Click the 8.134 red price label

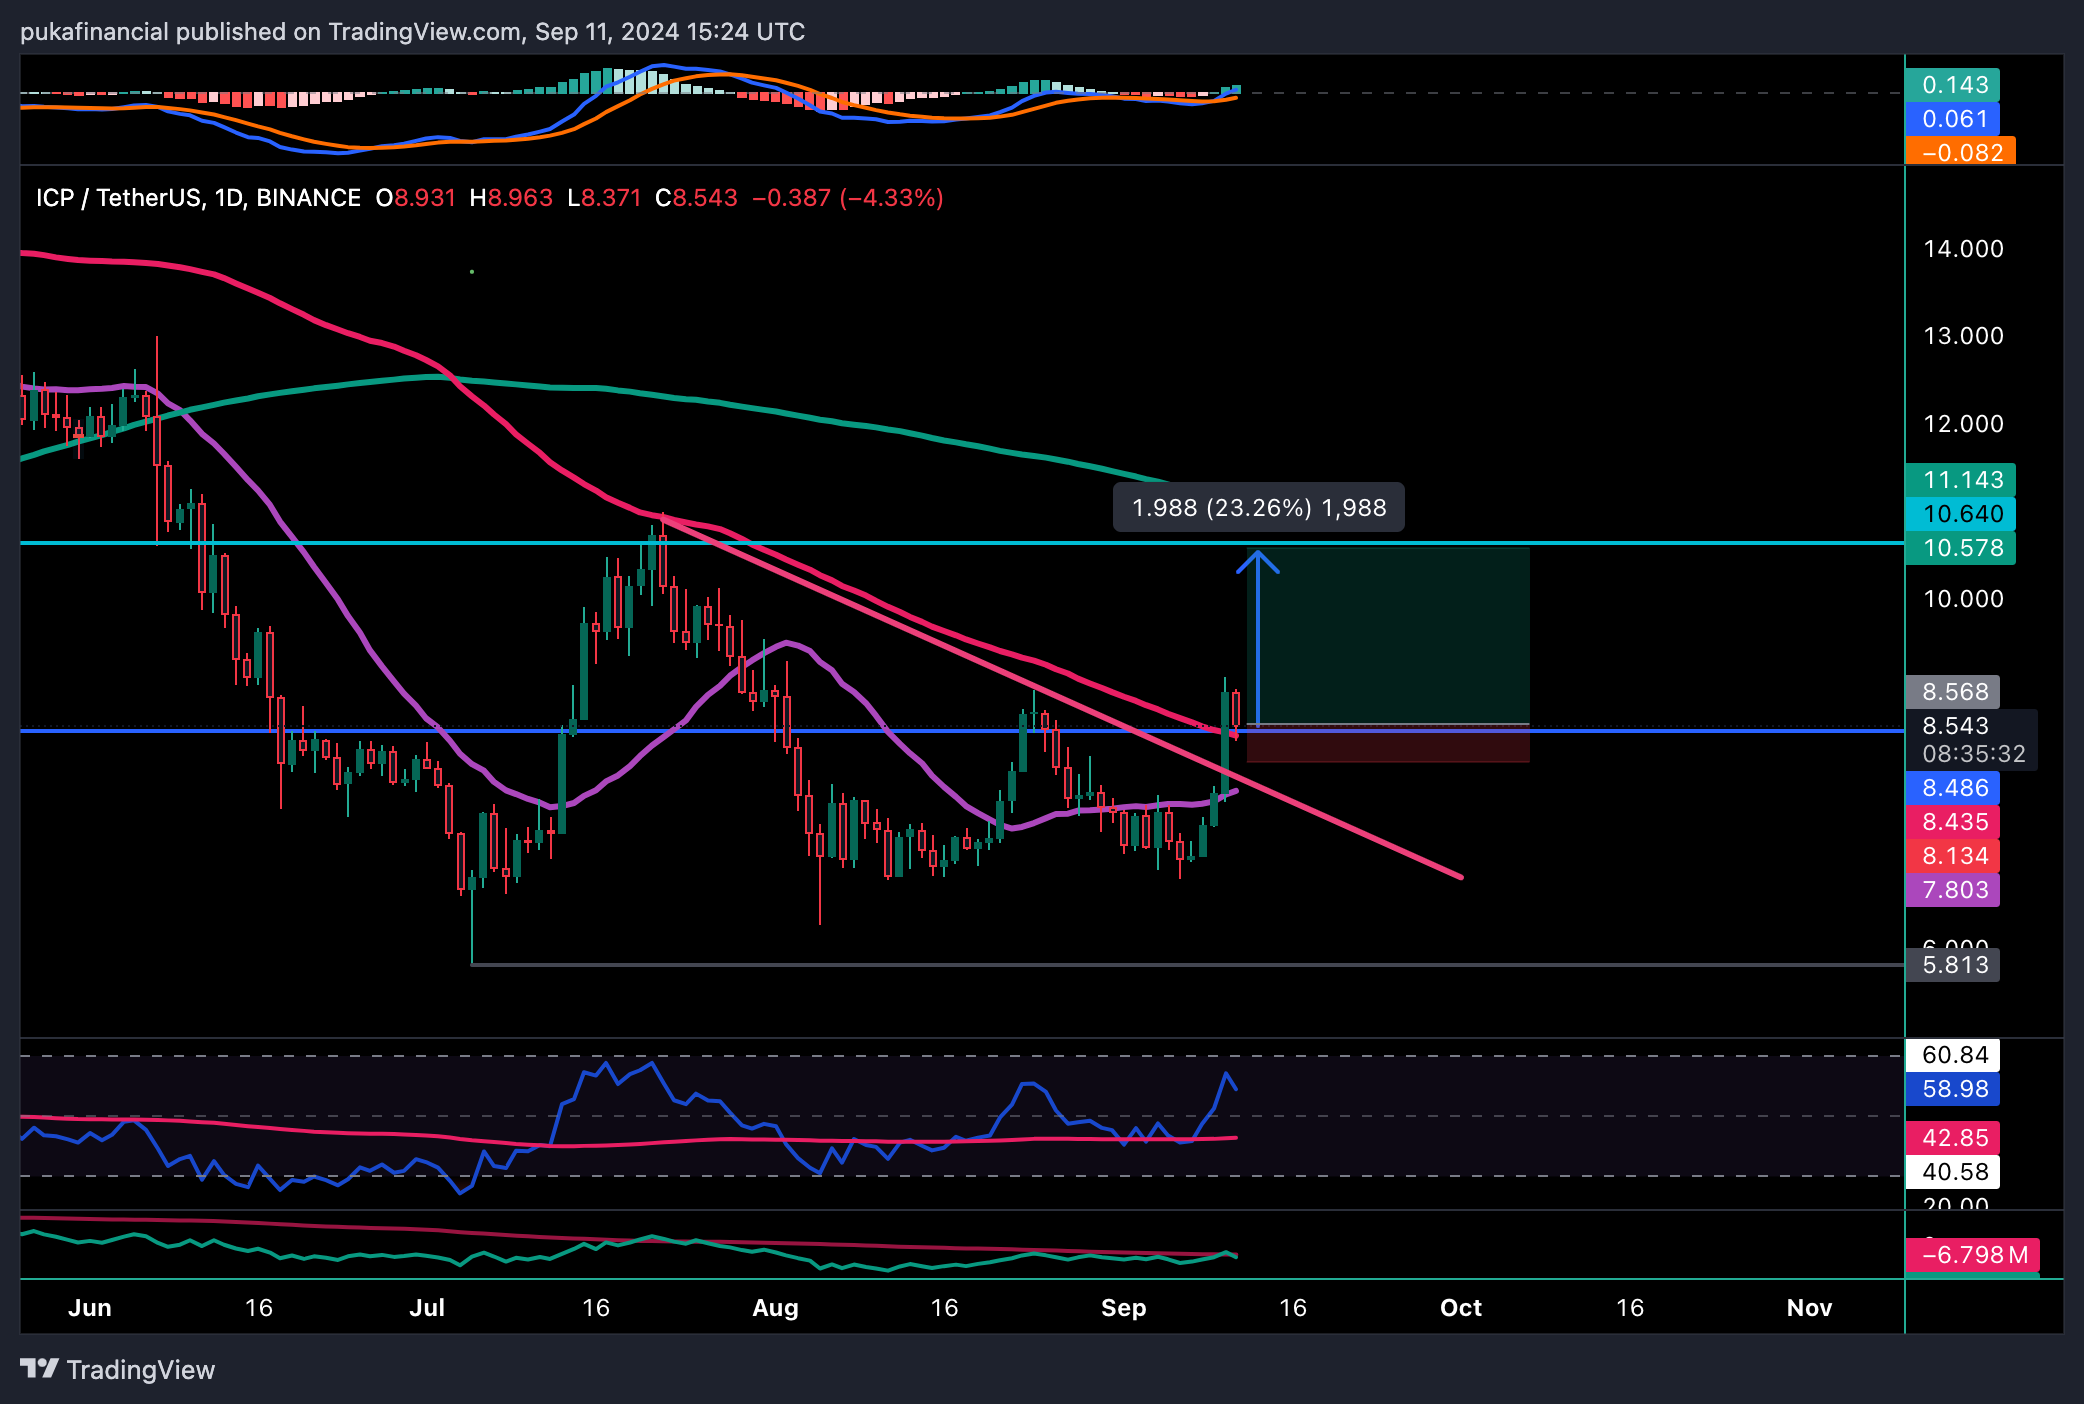click(1953, 856)
